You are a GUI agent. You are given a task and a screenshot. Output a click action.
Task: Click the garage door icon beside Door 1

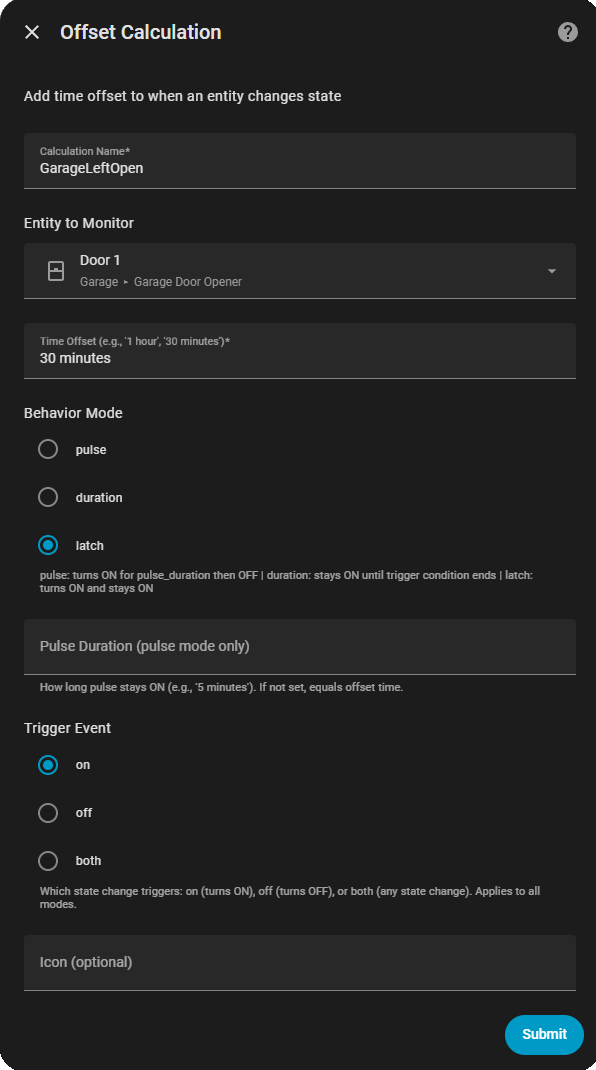pos(56,271)
